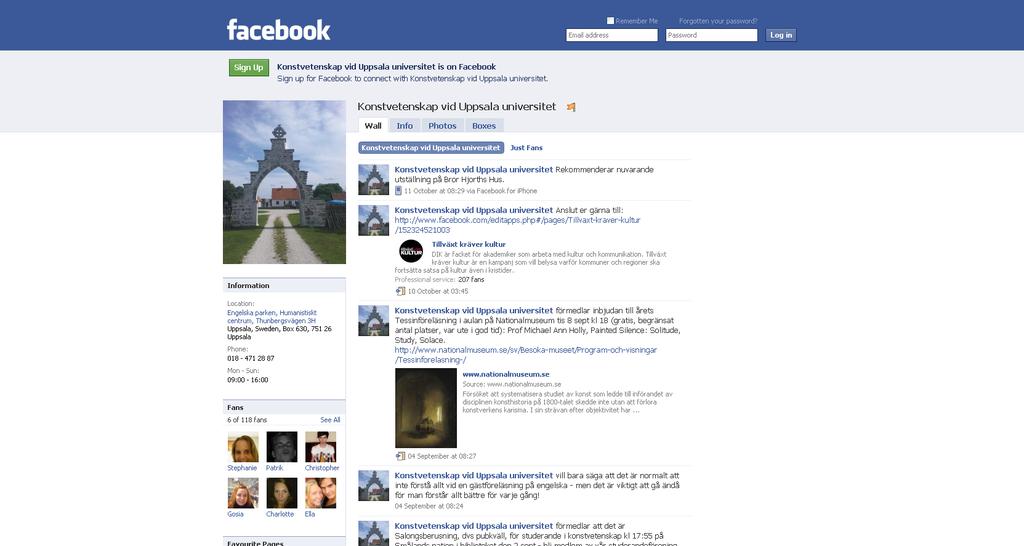
Task: Click the Christopher name link
Action: (322, 468)
